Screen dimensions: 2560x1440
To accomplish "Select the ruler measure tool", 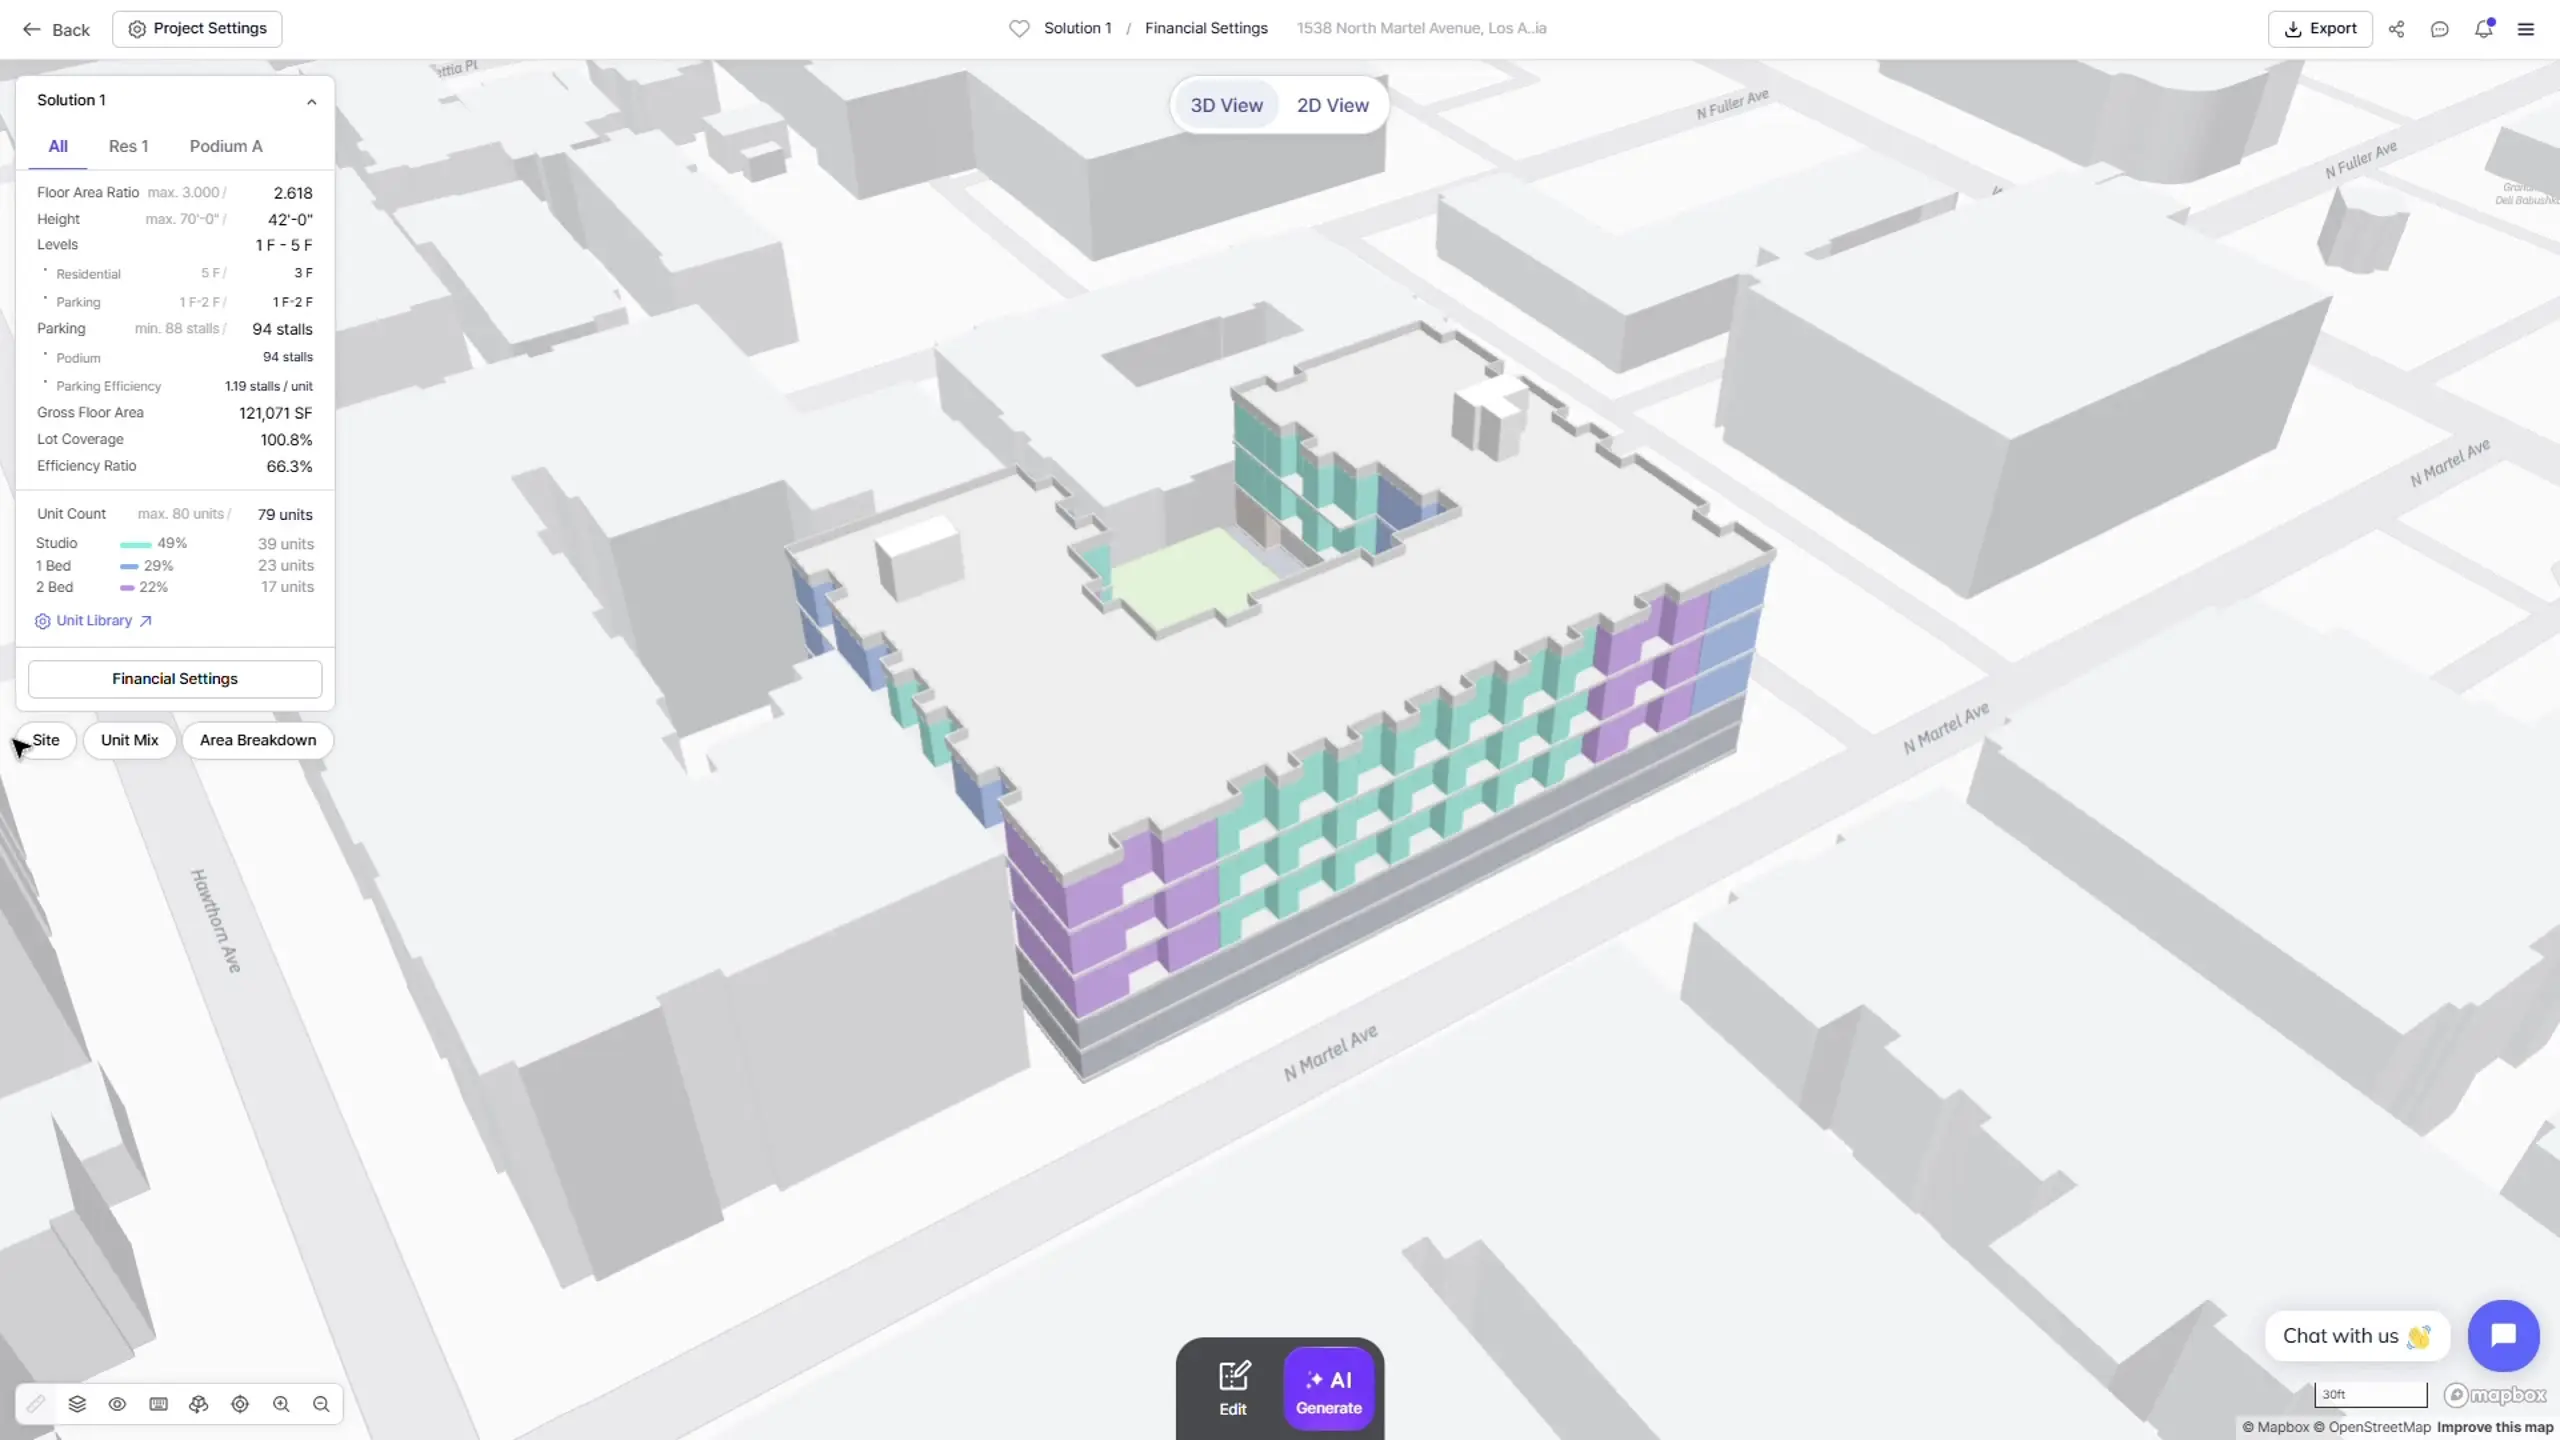I will (36, 1404).
